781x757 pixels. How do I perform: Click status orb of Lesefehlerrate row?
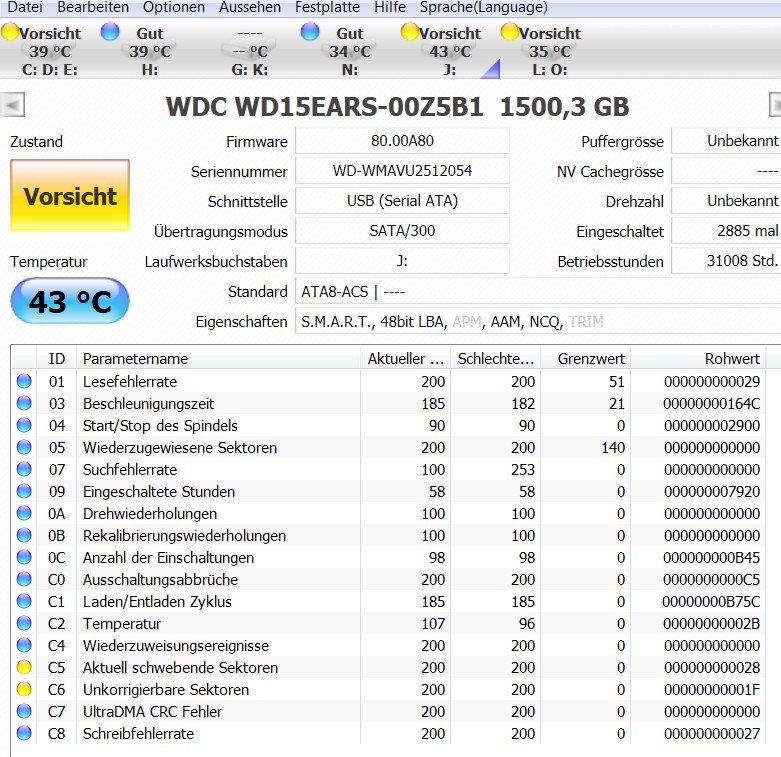click(x=24, y=381)
